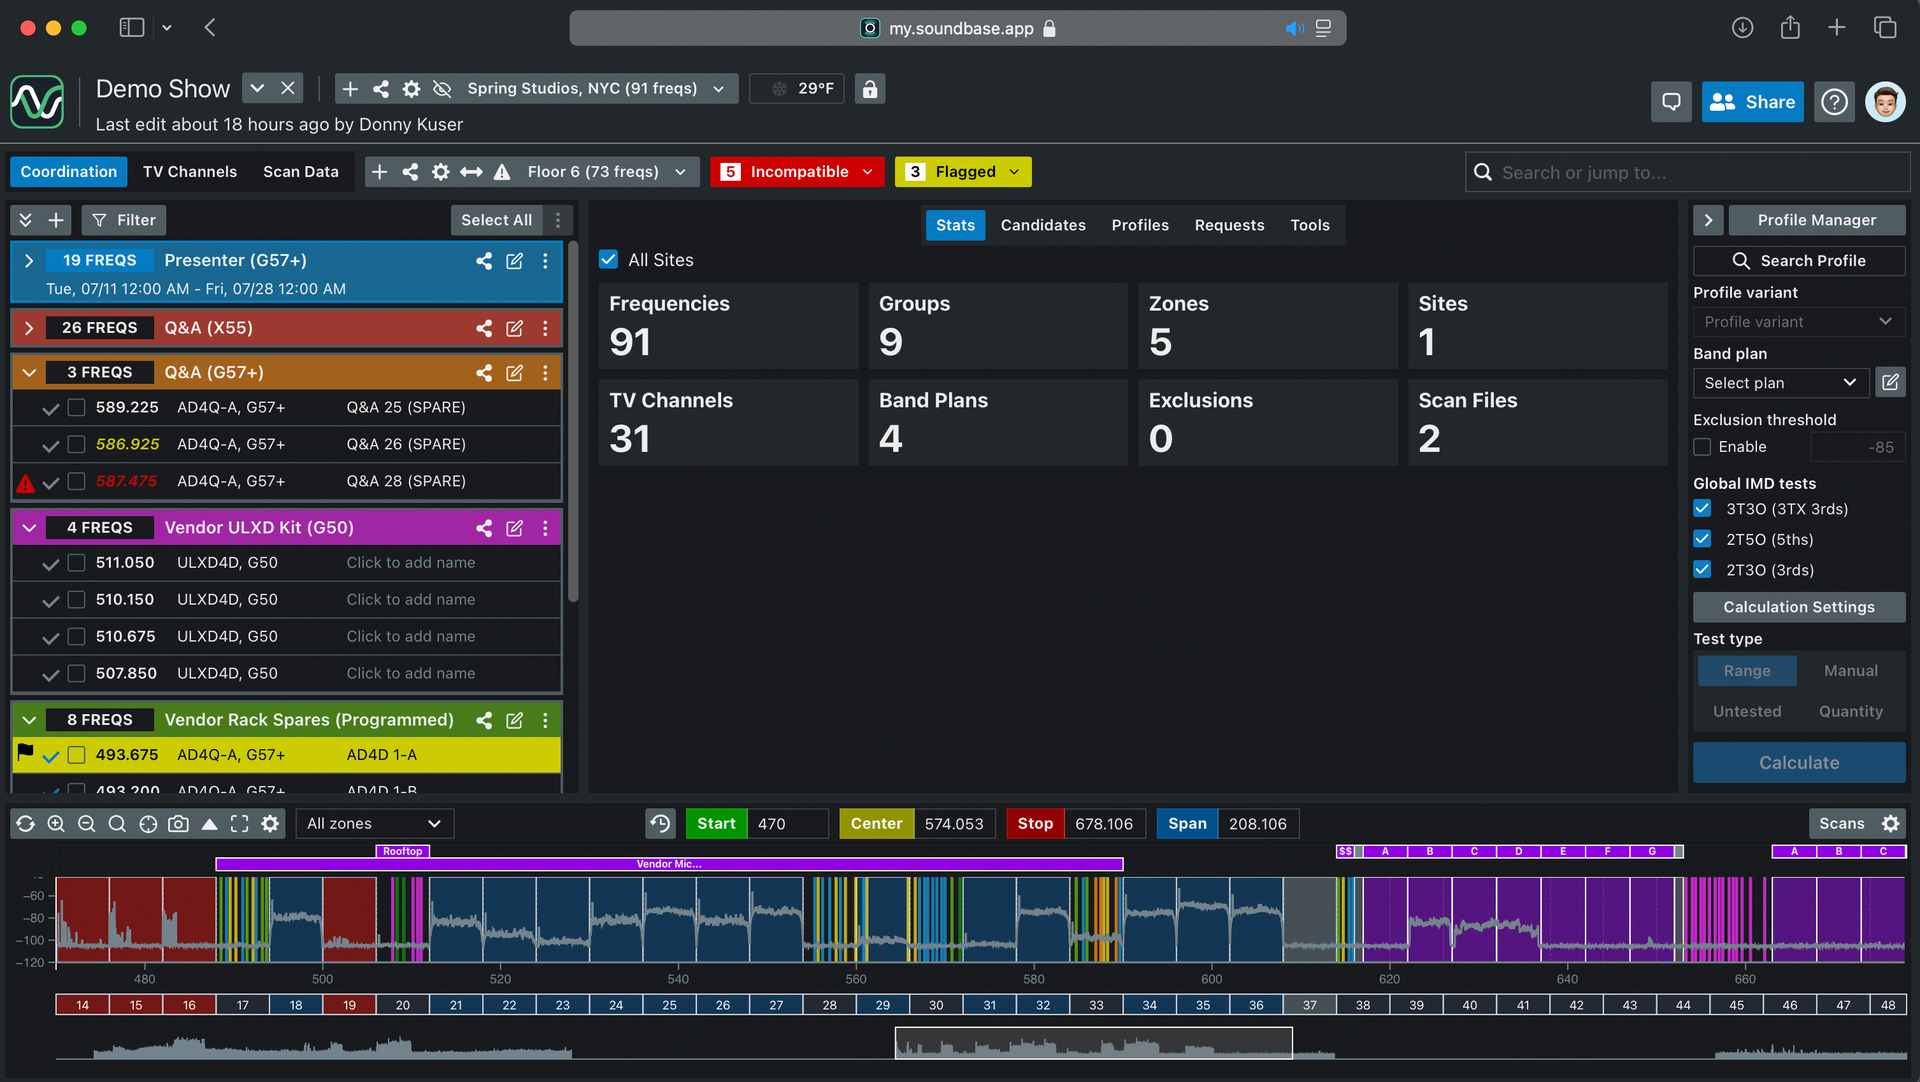This screenshot has width=1920, height=1082.
Task: Open the Floor 6 zone settings gear
Action: (x=441, y=171)
